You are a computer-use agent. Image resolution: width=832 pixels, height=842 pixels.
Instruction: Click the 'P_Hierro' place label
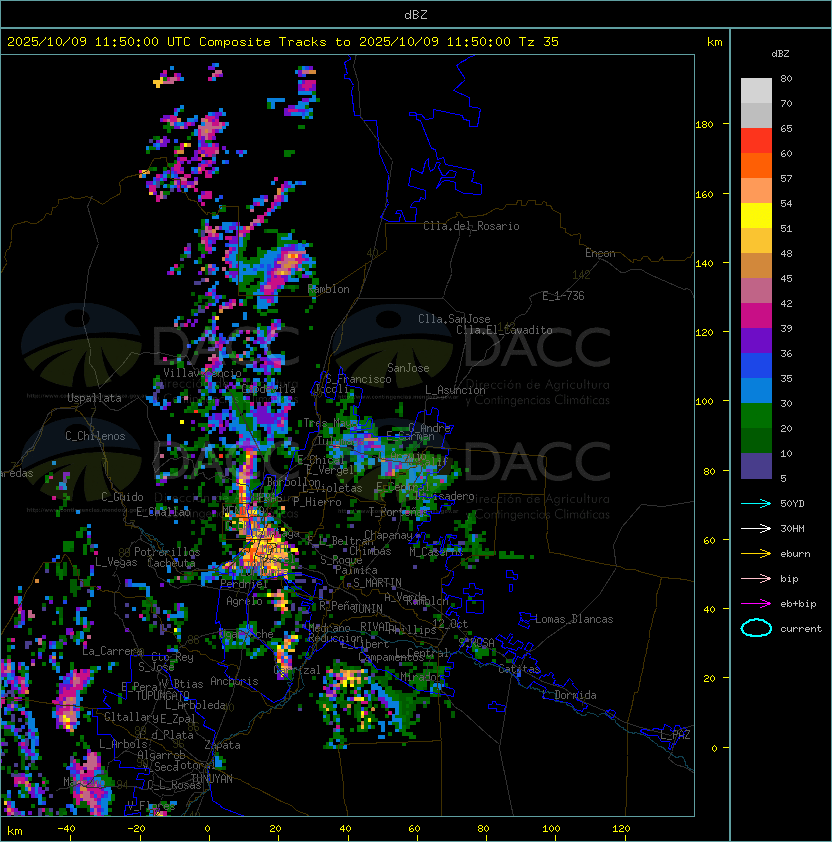pos(317,502)
